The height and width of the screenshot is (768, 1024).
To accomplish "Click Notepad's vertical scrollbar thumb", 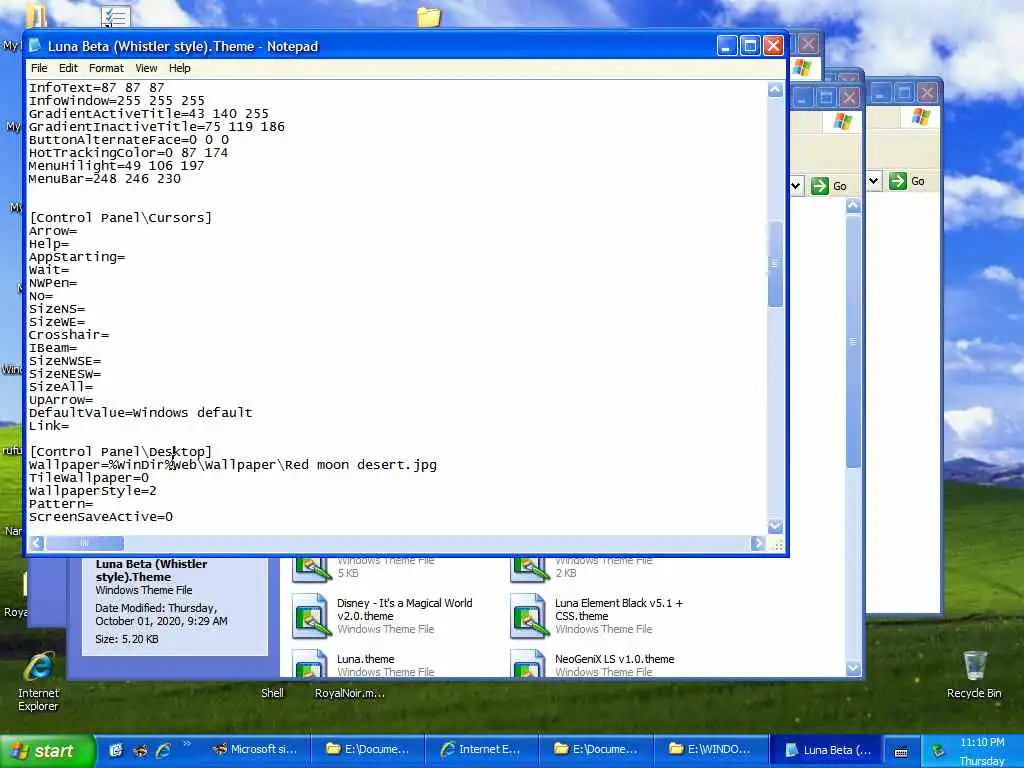I will [775, 264].
